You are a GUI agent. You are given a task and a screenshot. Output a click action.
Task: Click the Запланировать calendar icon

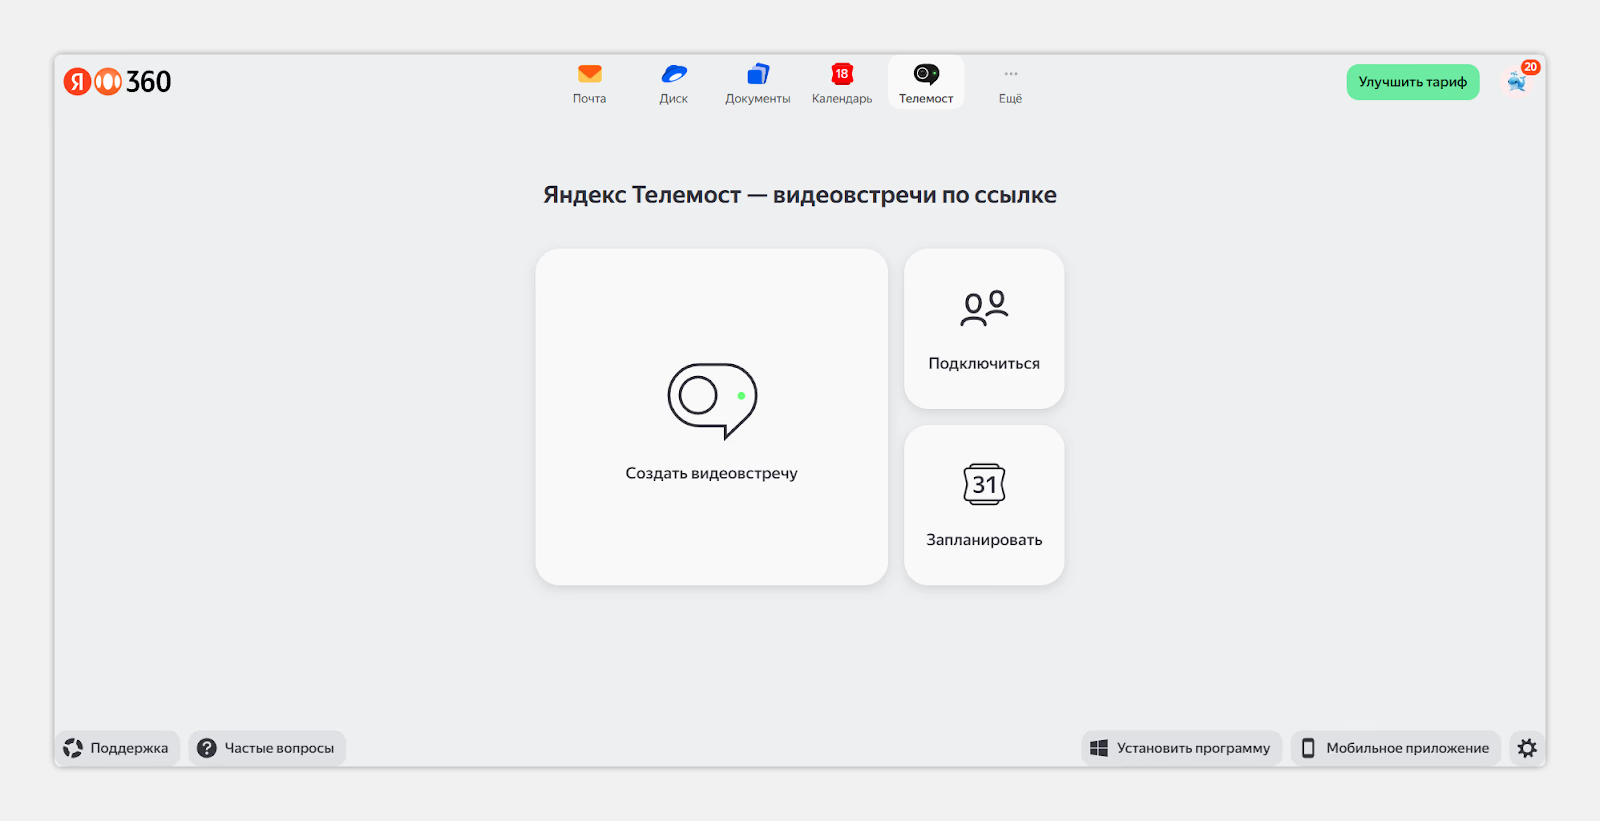(984, 485)
